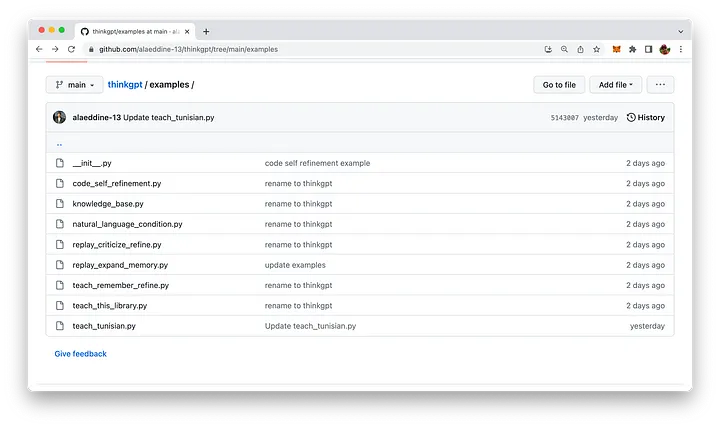The width and height of the screenshot is (720, 428).
Task: Click the share page icon in address bar
Action: [580, 49]
